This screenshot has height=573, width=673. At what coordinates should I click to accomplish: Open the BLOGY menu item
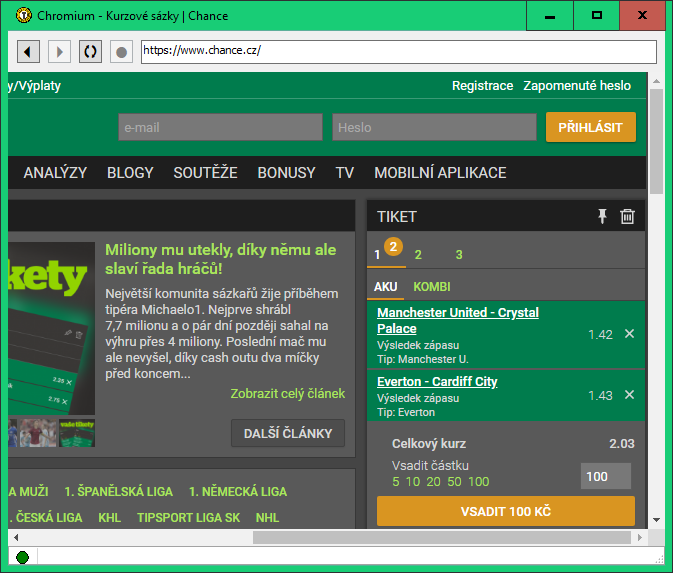click(130, 173)
